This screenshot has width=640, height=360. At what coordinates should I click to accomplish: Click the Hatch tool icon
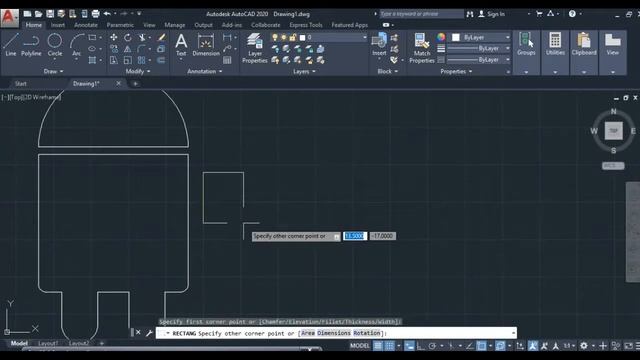click(x=92, y=60)
